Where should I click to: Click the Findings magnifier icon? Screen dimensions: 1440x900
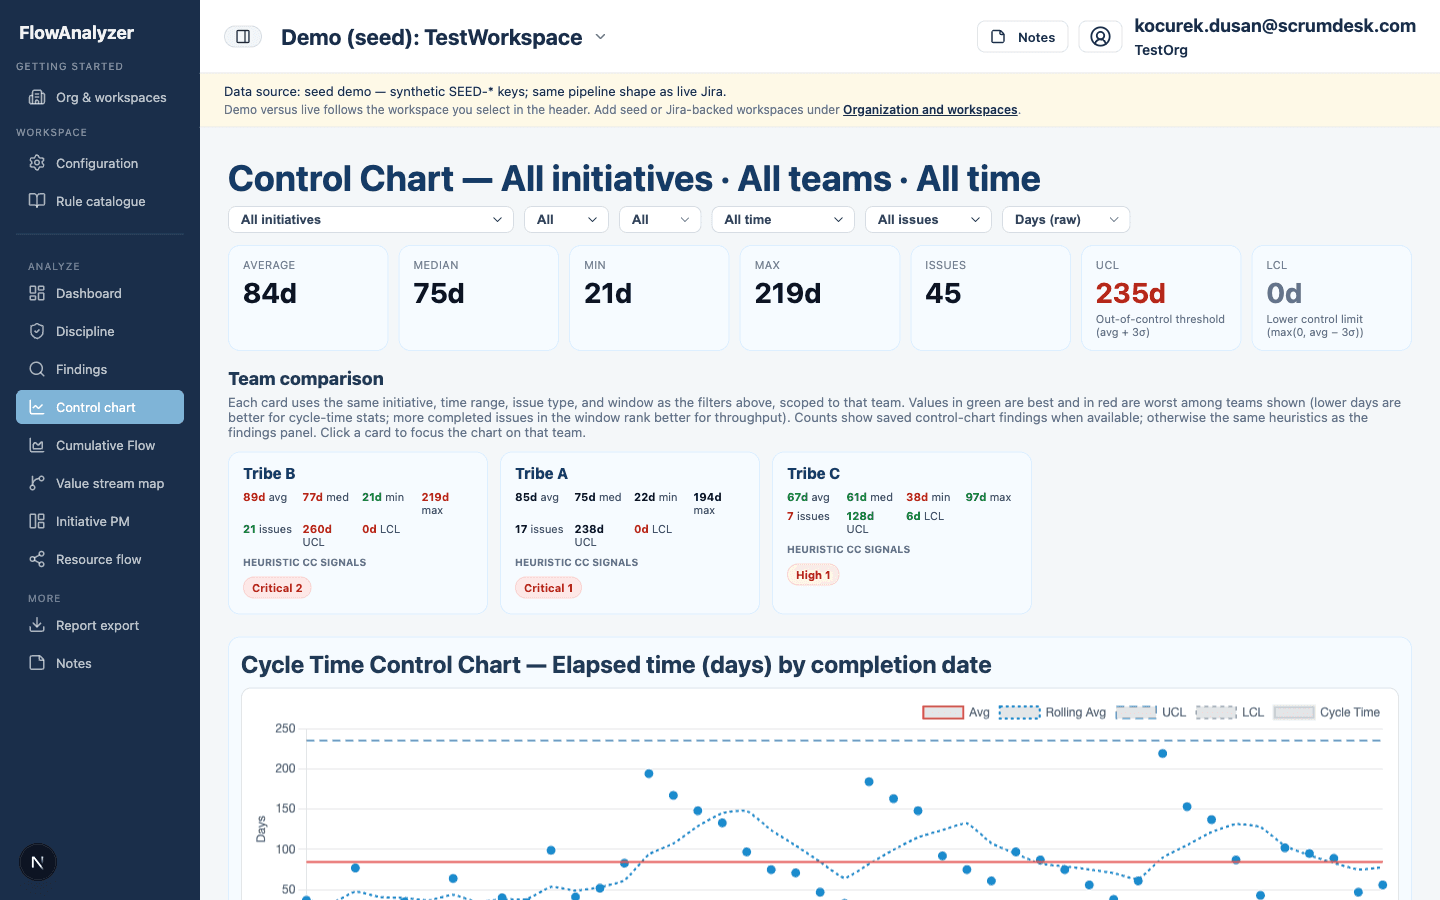click(37, 369)
